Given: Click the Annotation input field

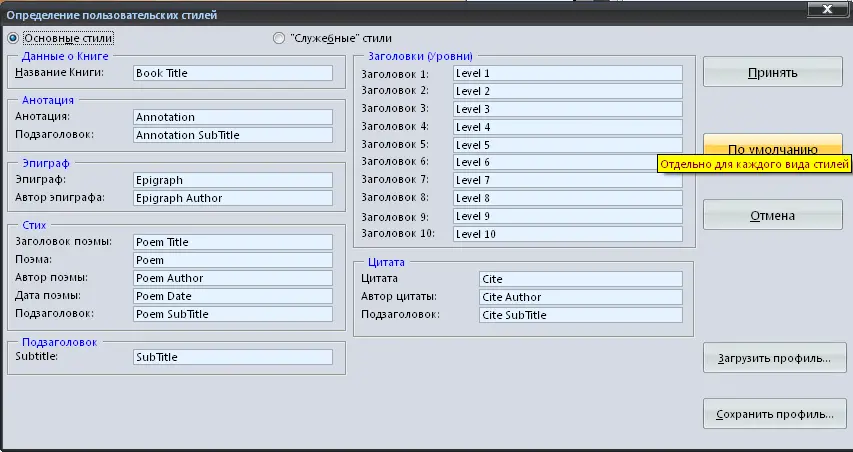Looking at the screenshot, I should coord(233,117).
